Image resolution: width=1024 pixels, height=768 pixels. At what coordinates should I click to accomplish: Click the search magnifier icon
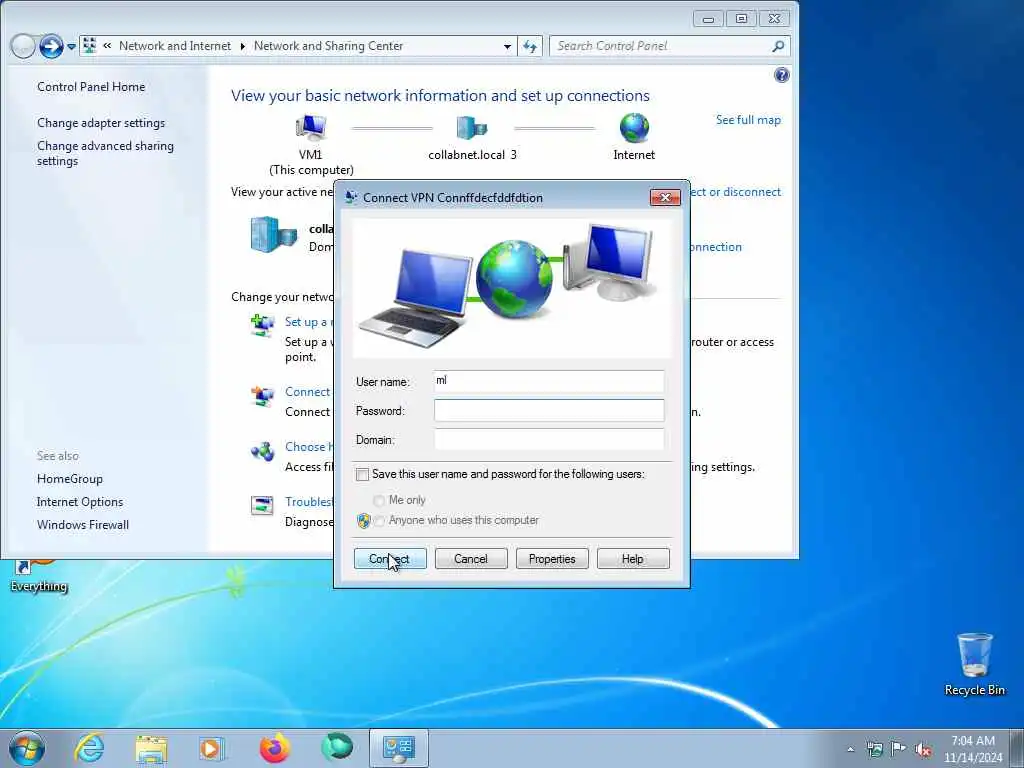[x=778, y=46]
